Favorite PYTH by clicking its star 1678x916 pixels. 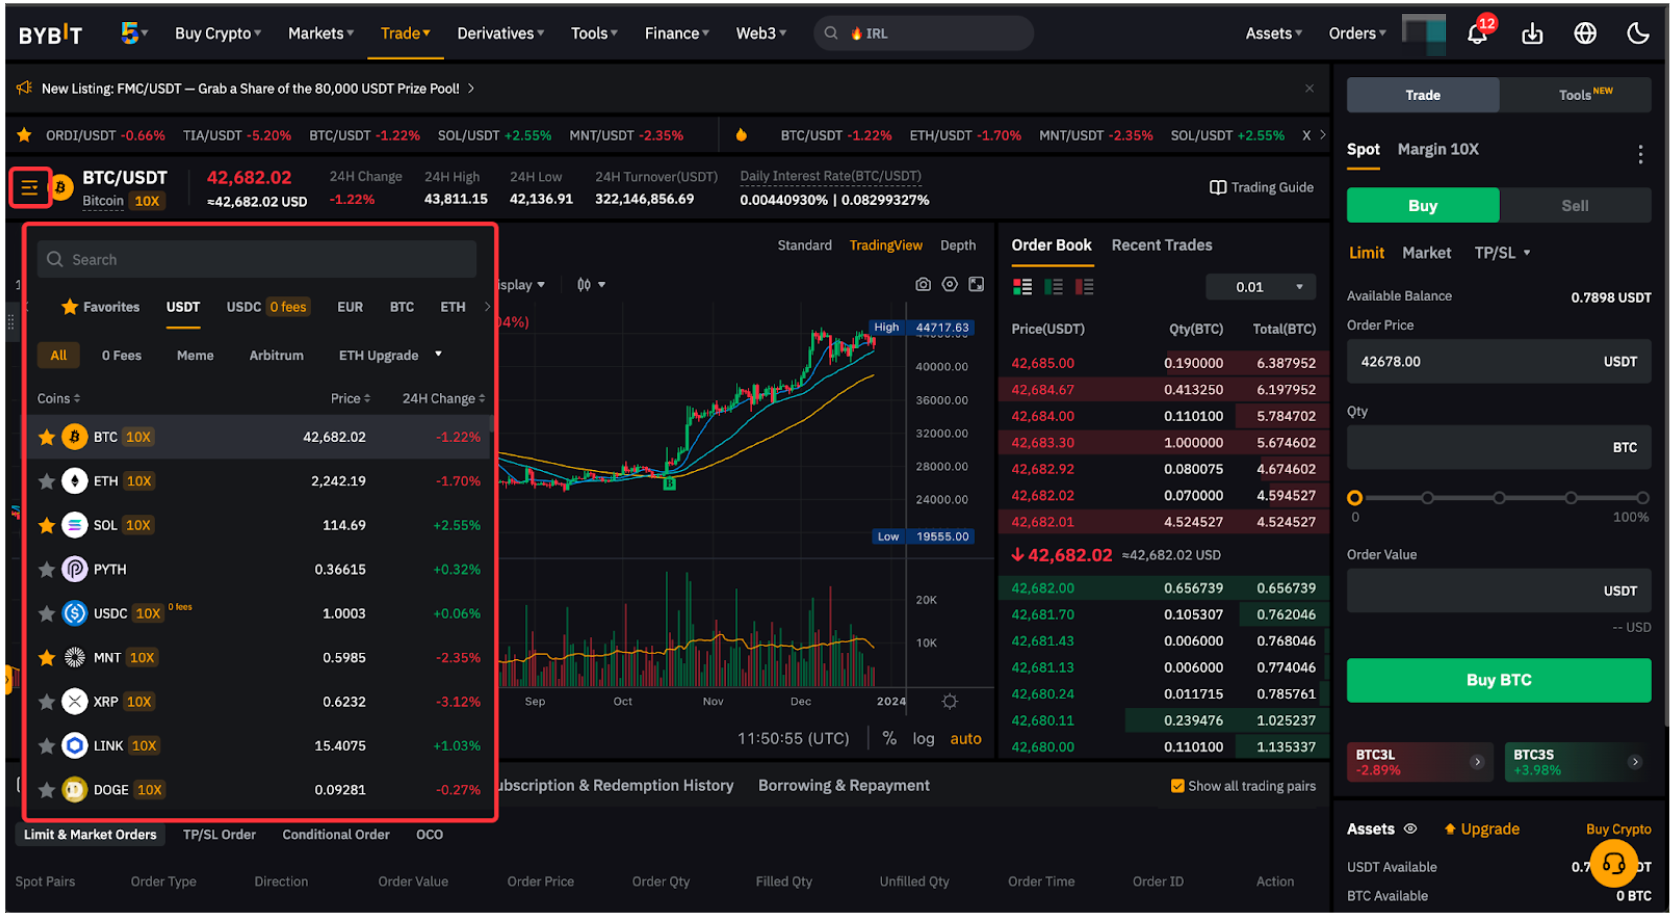46,569
